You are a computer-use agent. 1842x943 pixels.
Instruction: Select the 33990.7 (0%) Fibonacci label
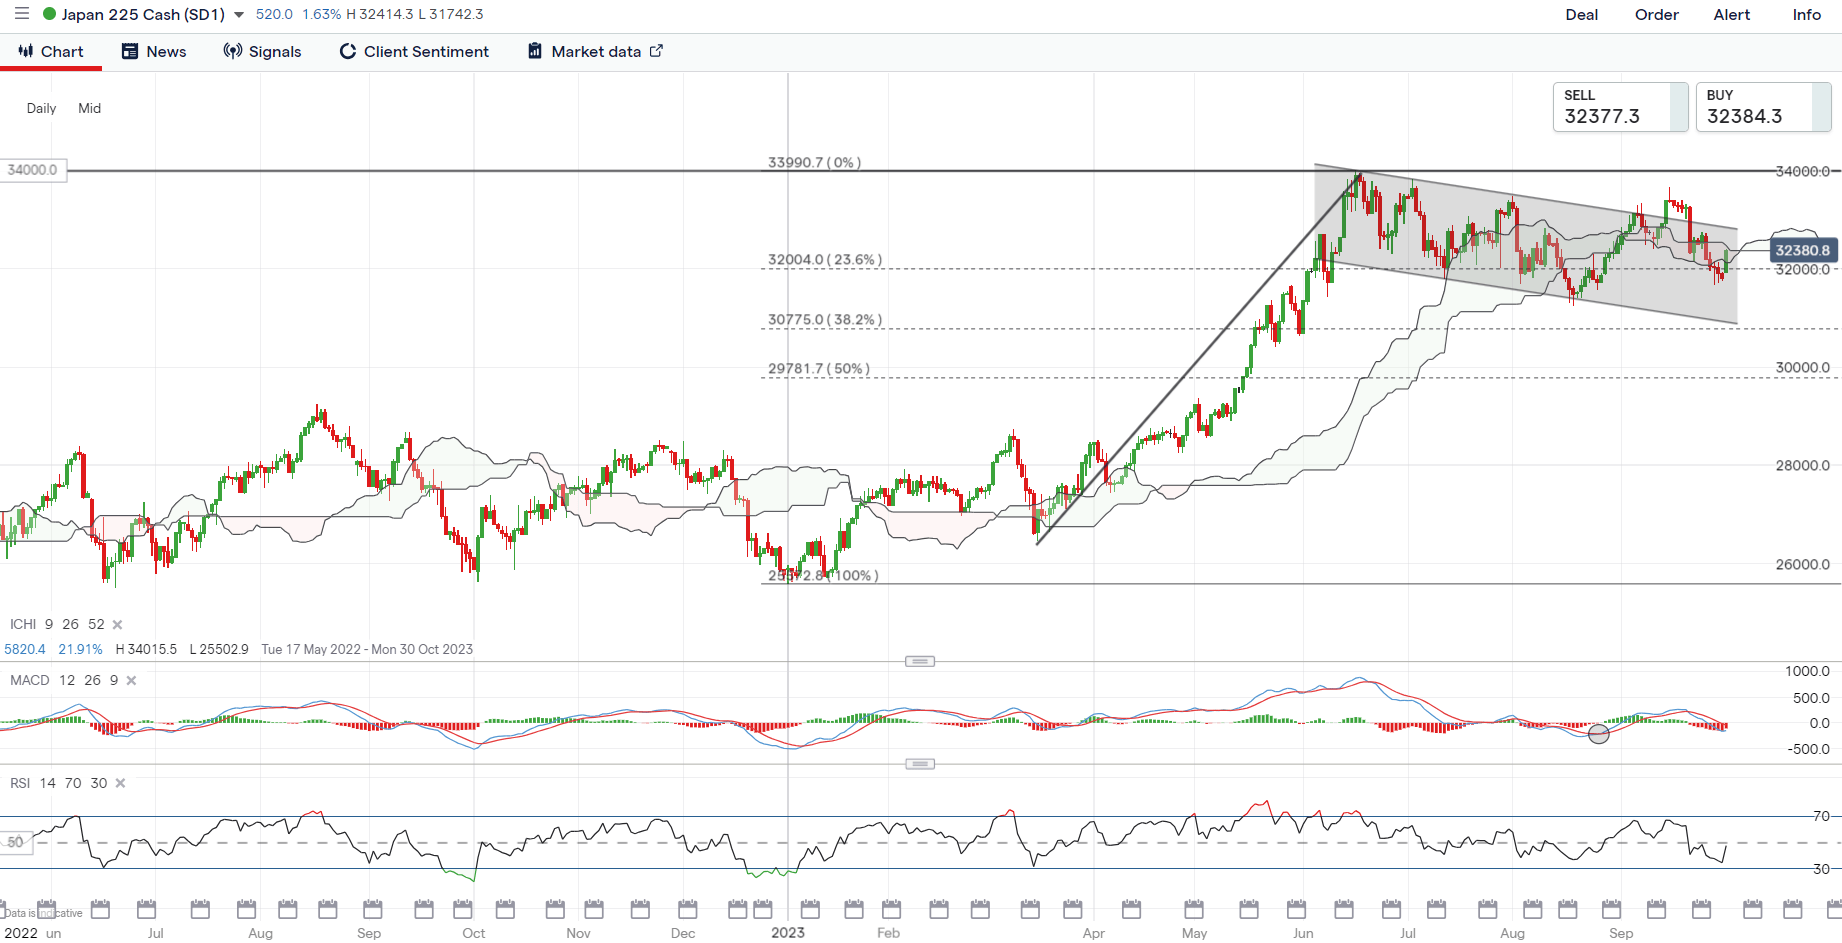(x=814, y=162)
